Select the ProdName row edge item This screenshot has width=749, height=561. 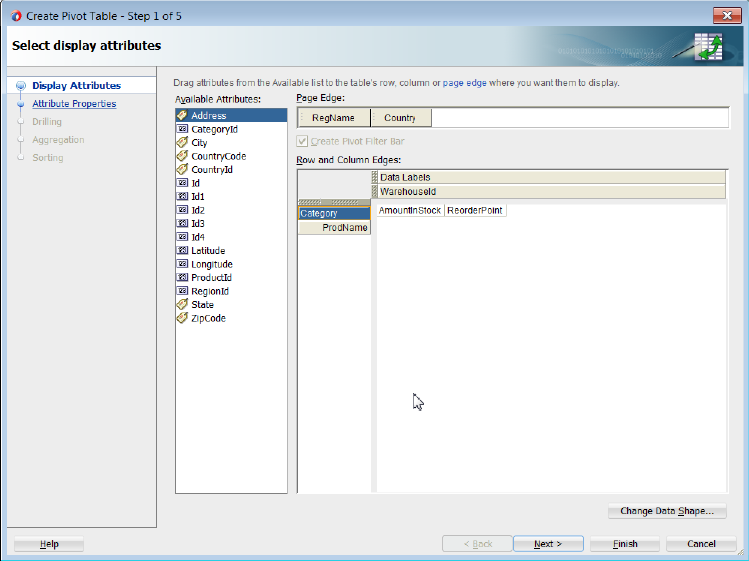coord(334,227)
